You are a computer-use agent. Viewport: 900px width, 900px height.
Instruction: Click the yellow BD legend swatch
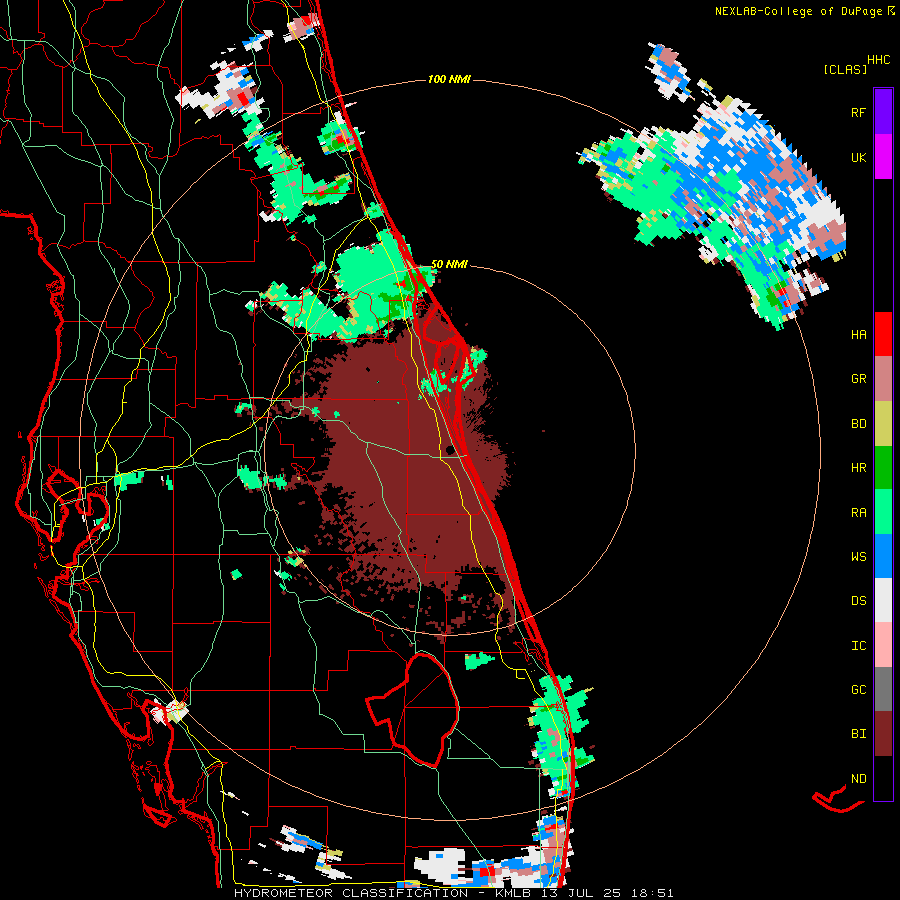coord(883,424)
